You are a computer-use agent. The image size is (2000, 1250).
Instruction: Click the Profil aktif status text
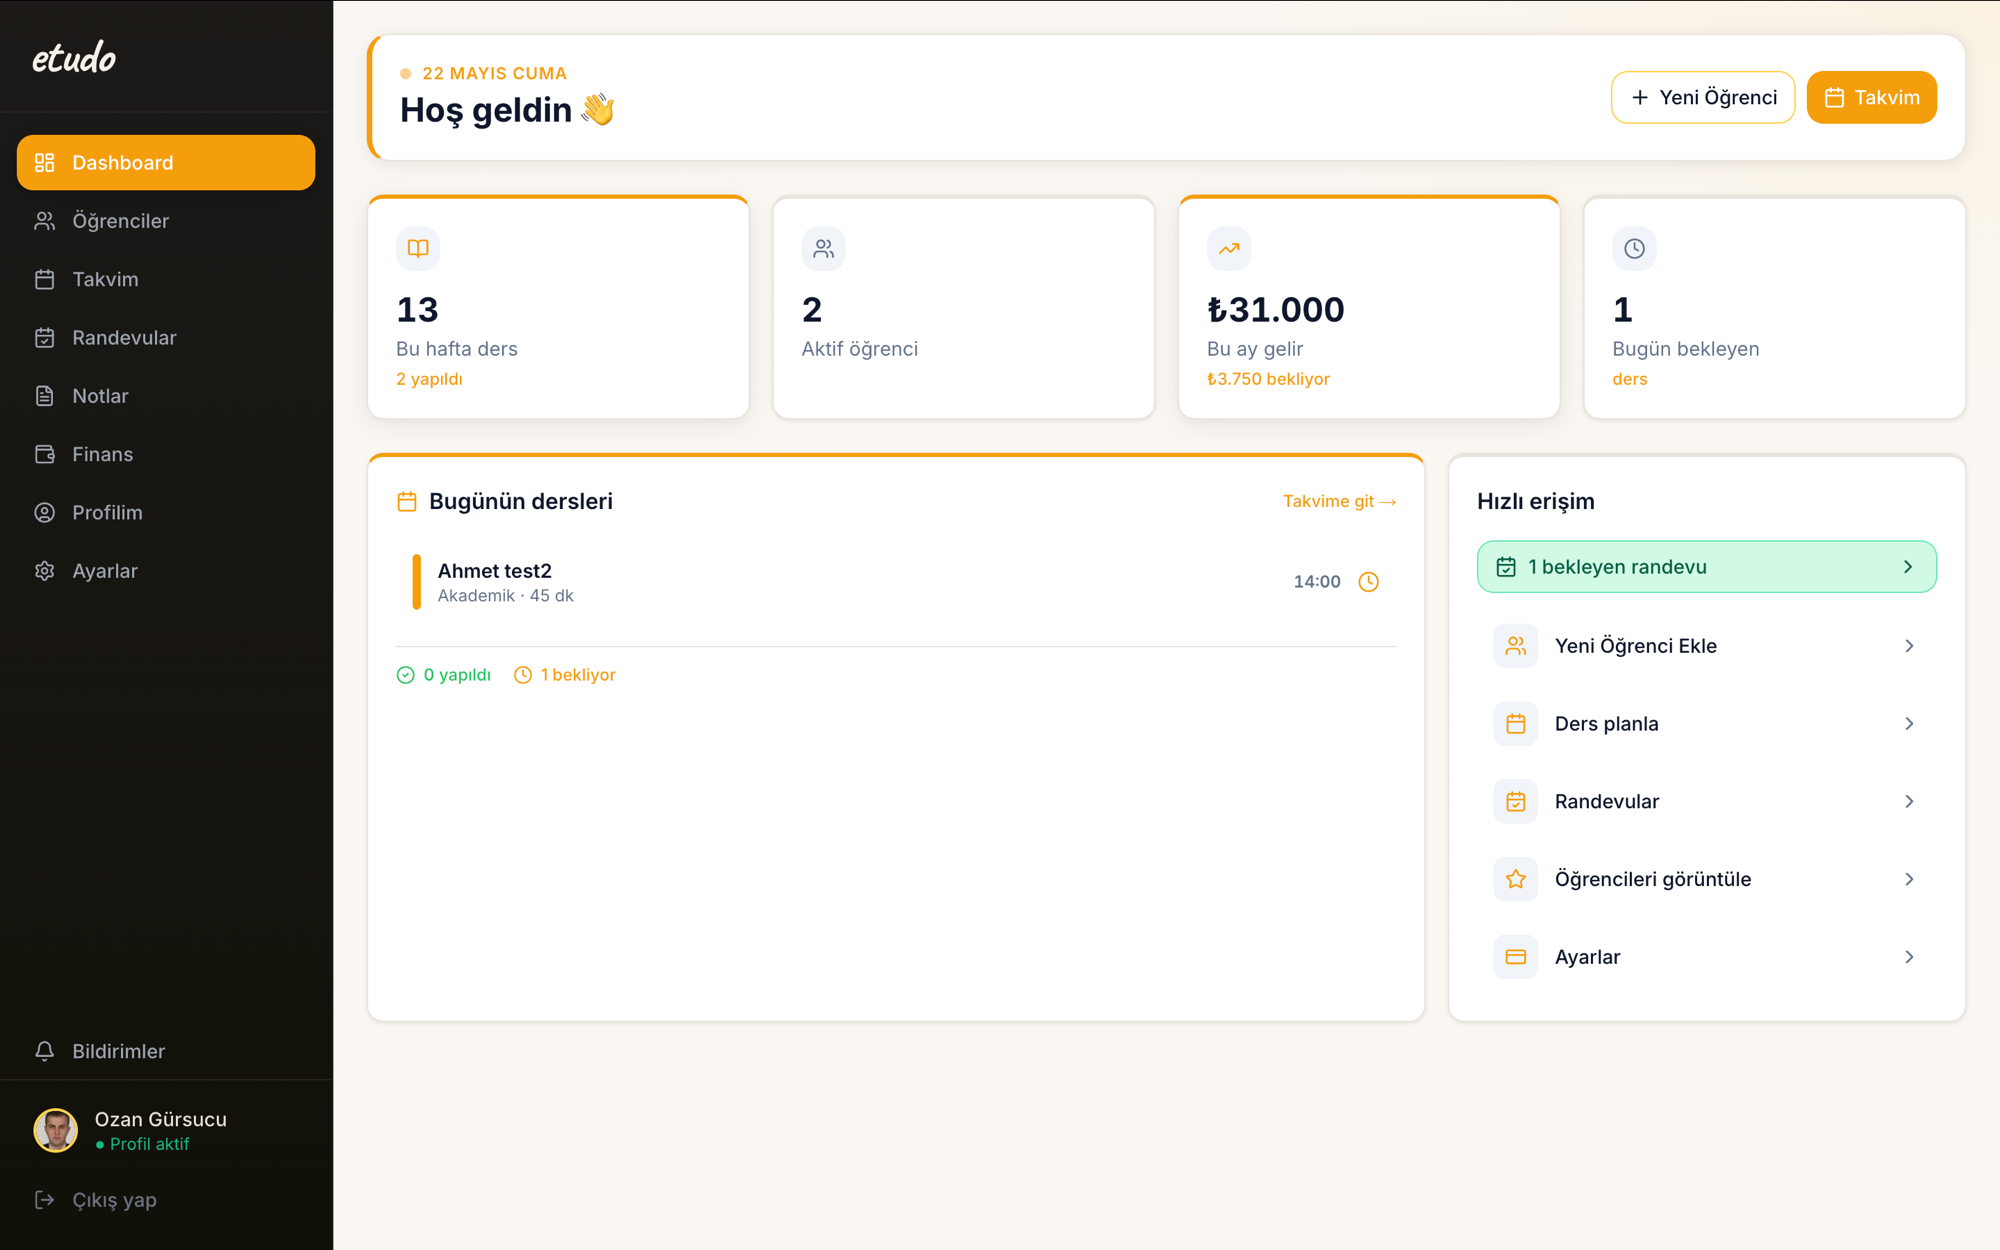149,1144
